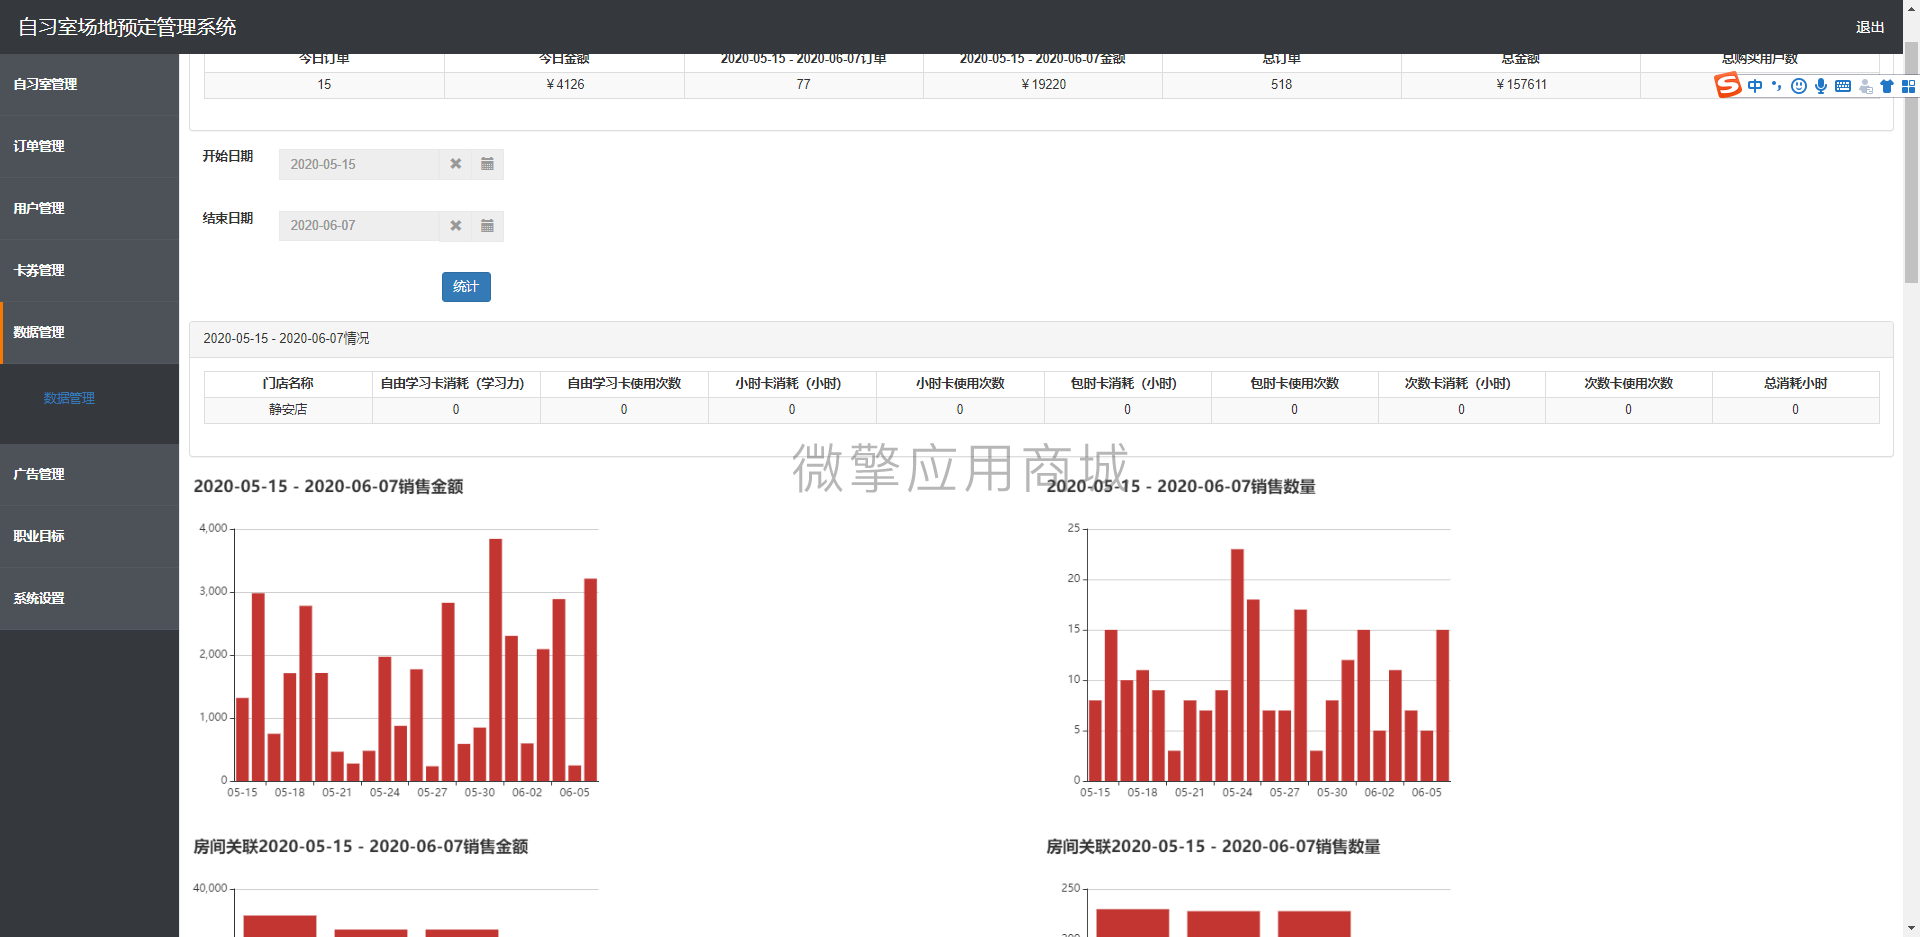Open 职业目标 in the sidebar
Image resolution: width=1920 pixels, height=937 pixels.
(89, 536)
